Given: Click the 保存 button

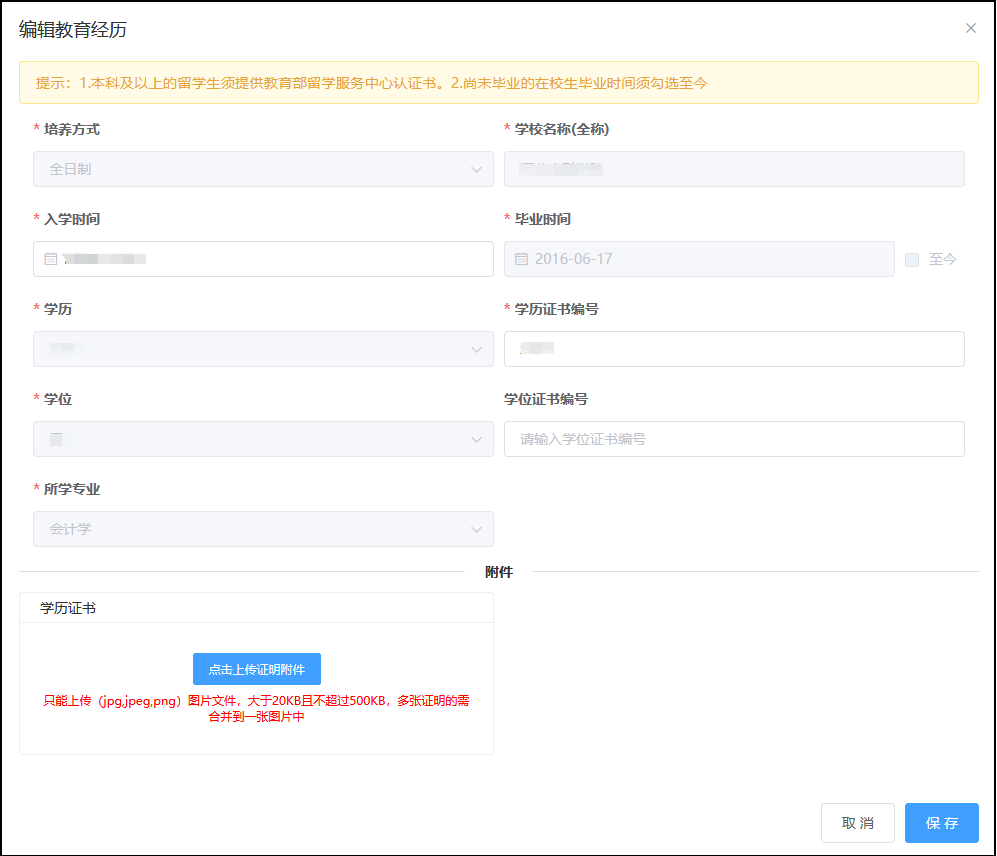Looking at the screenshot, I should pos(941,822).
